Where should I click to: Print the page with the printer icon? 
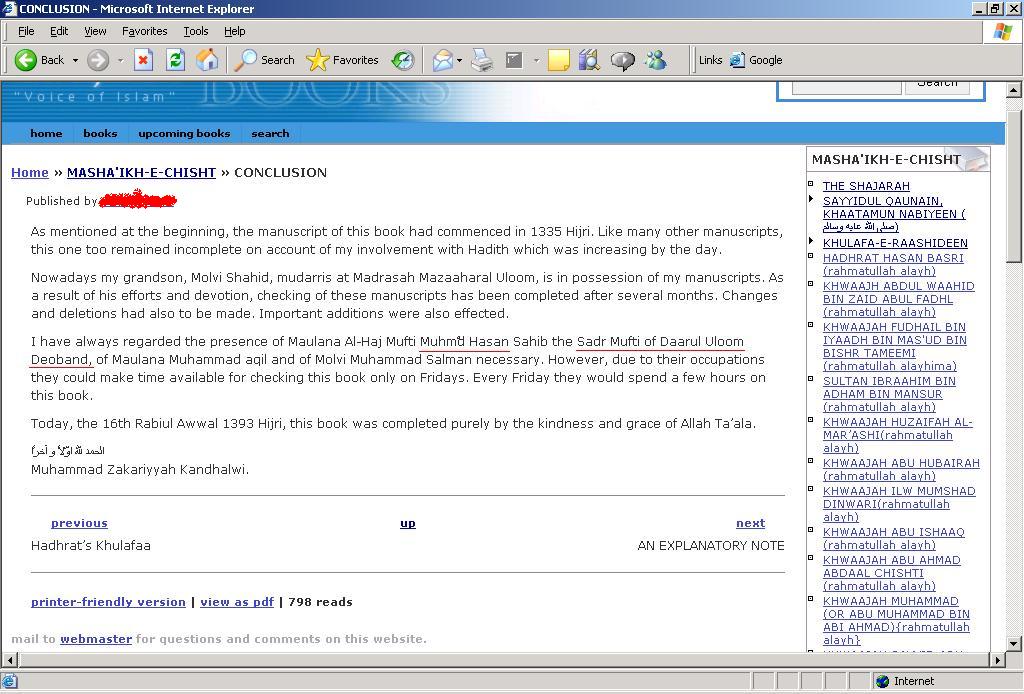click(x=482, y=60)
